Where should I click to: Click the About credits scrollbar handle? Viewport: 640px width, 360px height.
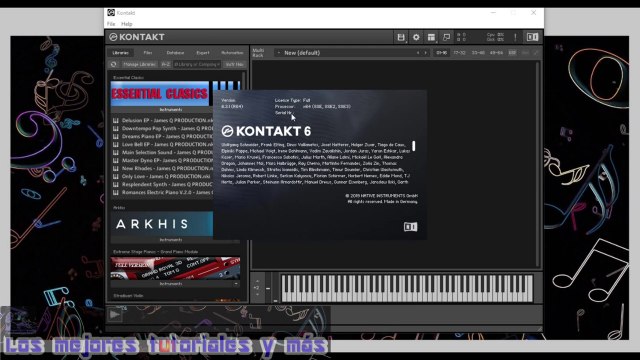(x=413, y=146)
